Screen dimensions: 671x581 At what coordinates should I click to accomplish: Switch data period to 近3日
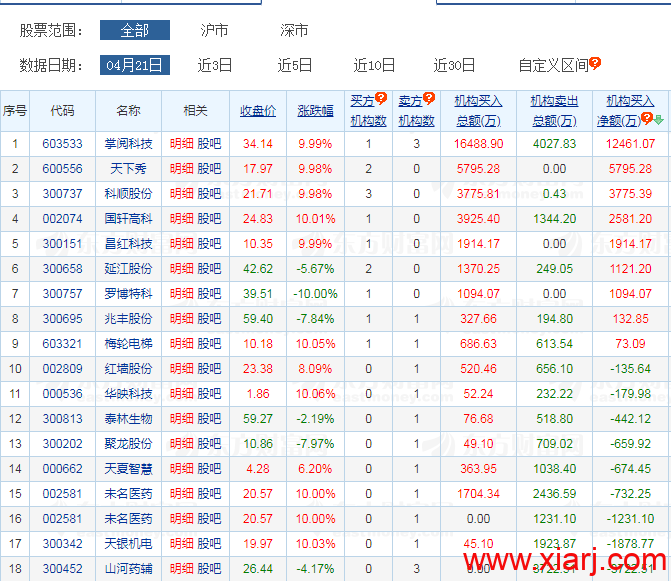pos(214,65)
